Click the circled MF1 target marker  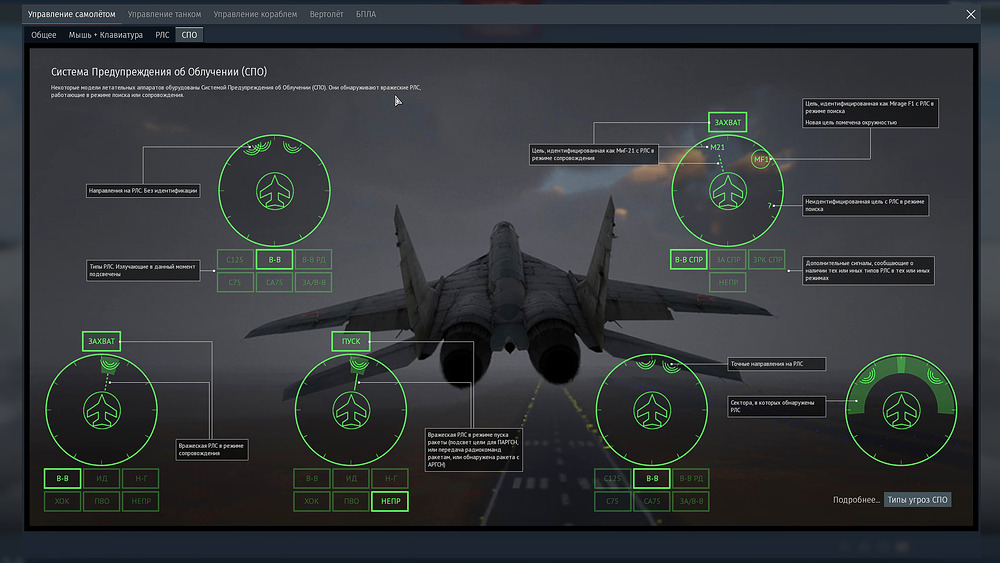coord(762,160)
